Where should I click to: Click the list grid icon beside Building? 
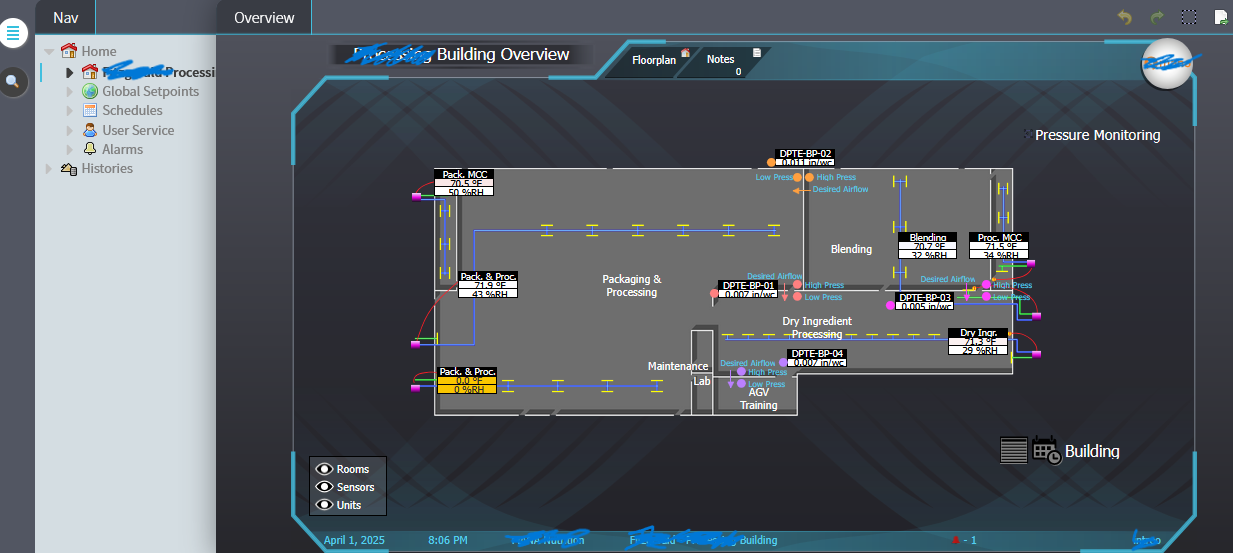pyautogui.click(x=1014, y=450)
